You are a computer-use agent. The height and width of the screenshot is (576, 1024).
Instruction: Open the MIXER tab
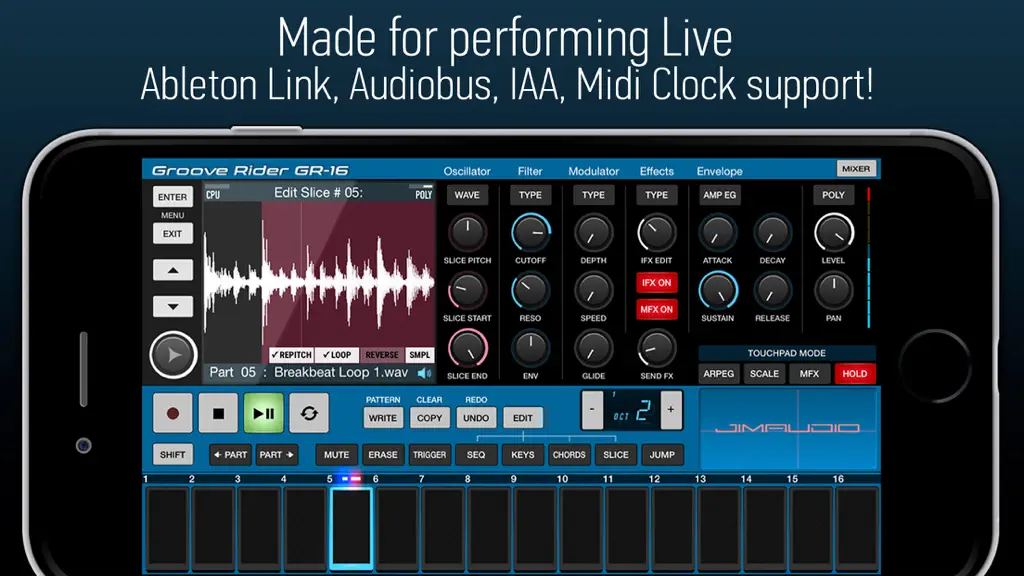click(856, 168)
